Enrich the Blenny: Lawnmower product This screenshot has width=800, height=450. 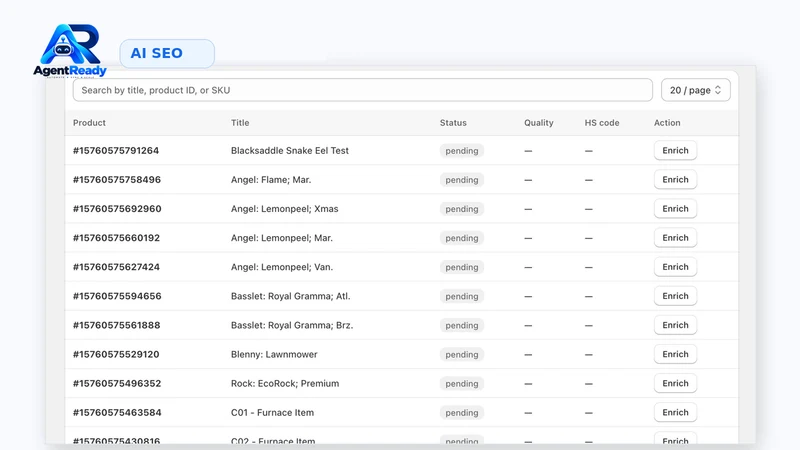[676, 354]
